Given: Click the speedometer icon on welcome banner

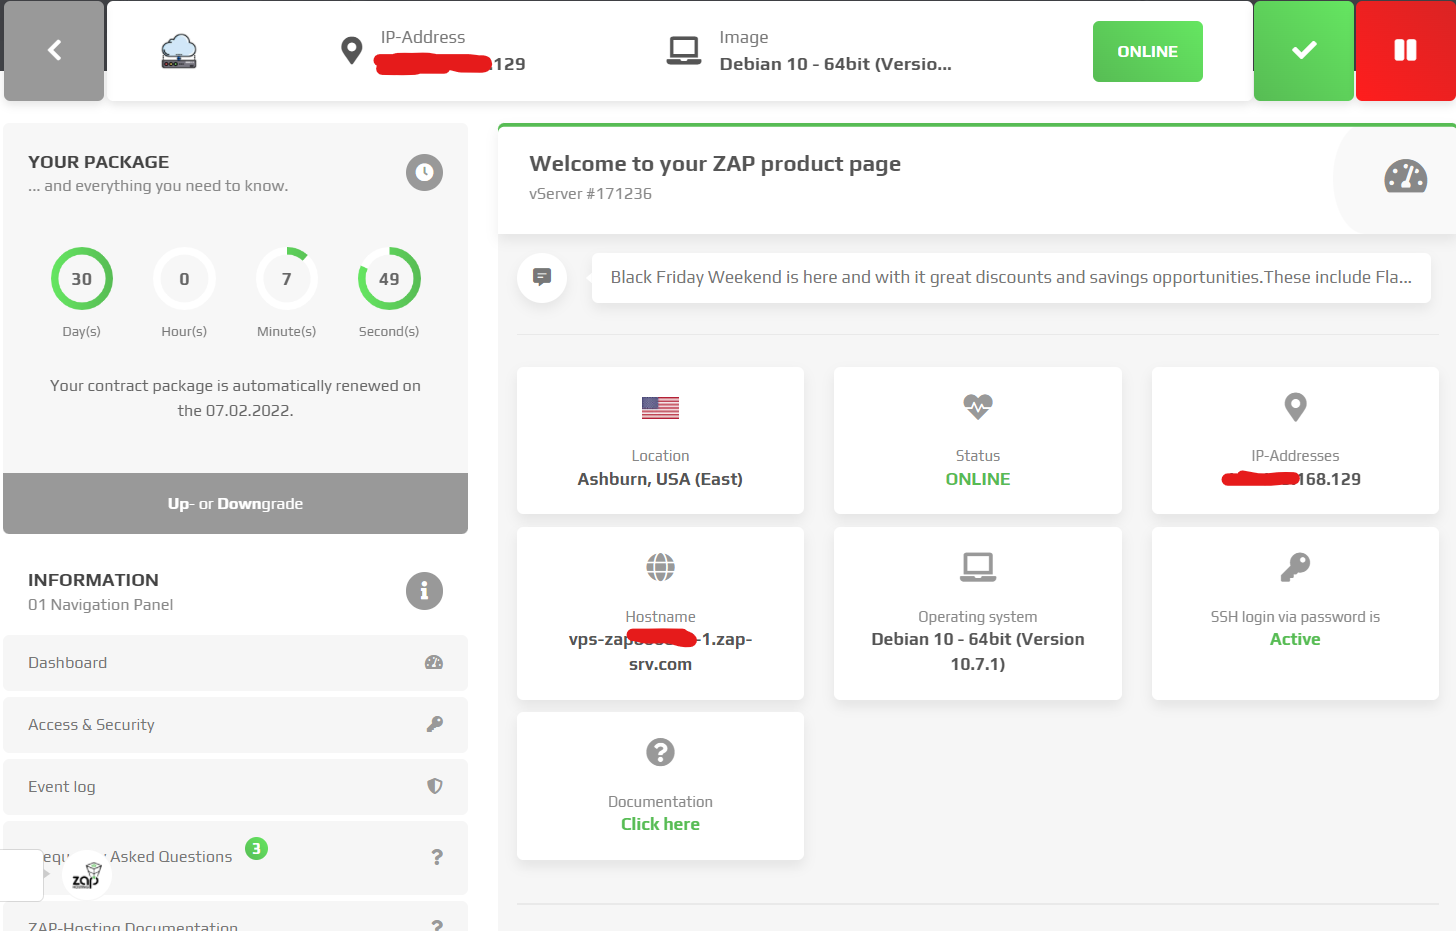Looking at the screenshot, I should [1405, 177].
